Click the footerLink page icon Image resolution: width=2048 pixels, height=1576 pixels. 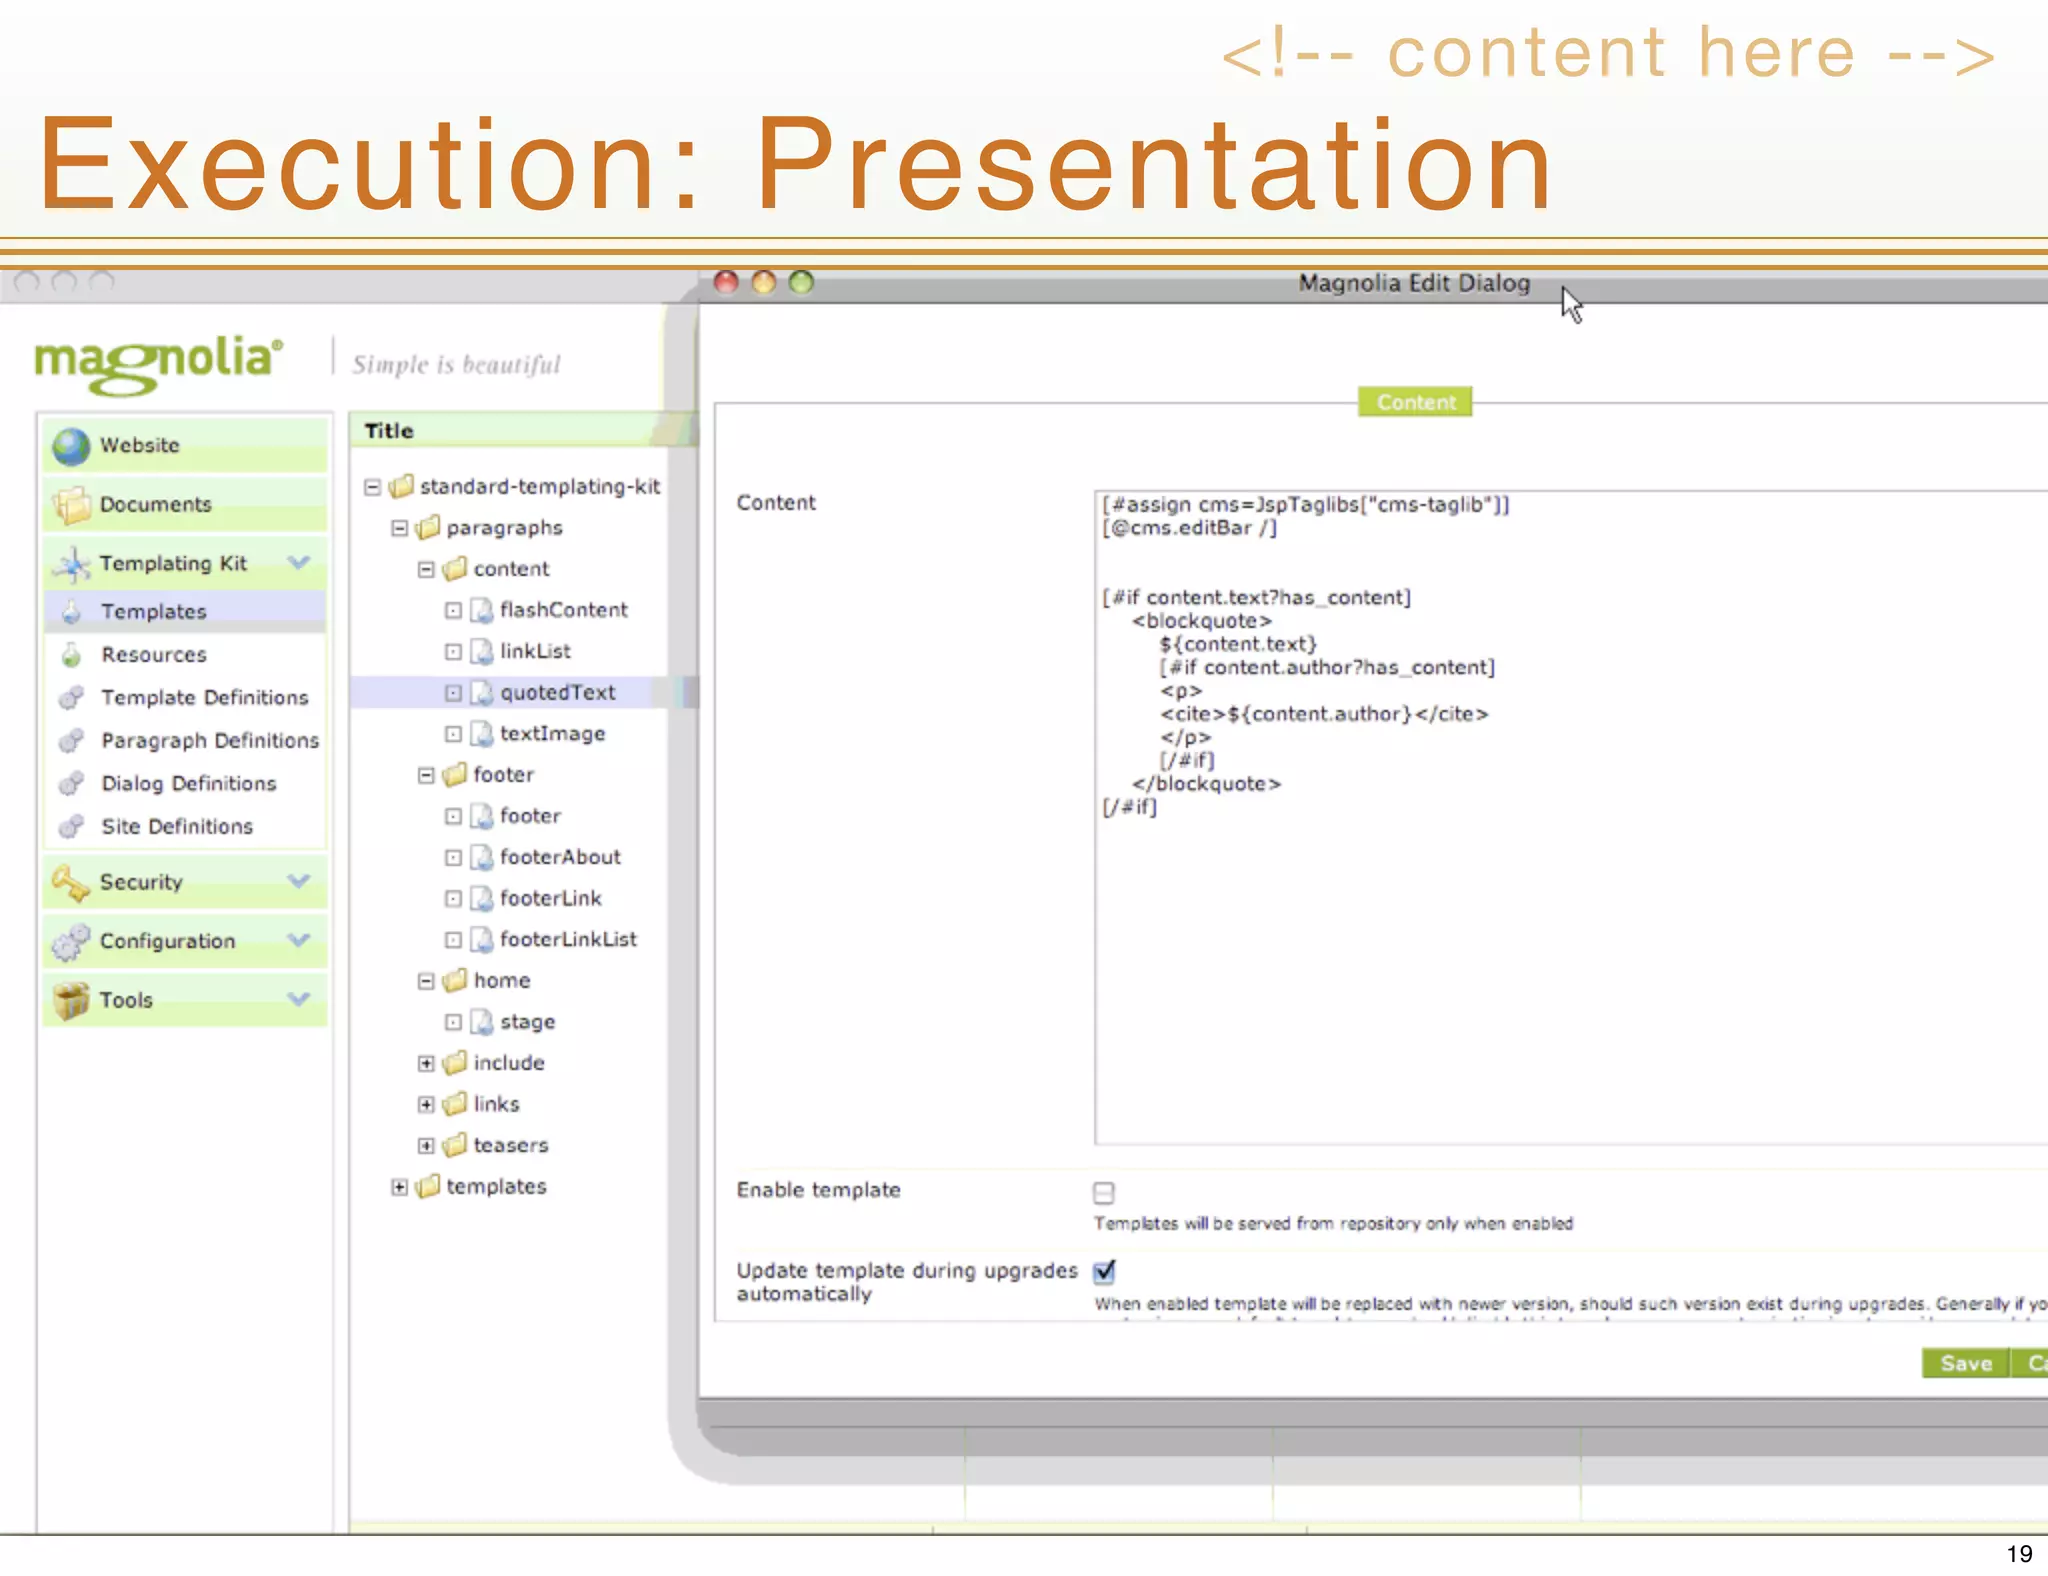[x=482, y=898]
